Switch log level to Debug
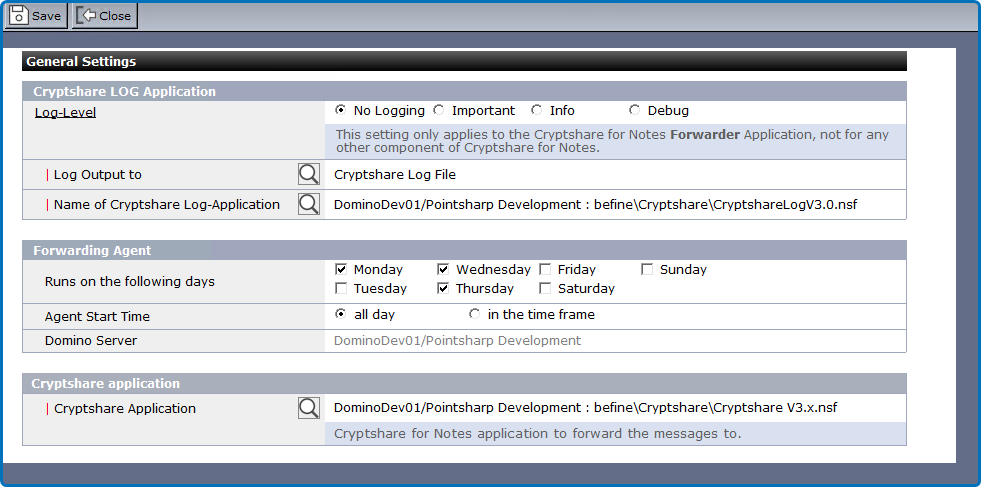Image resolution: width=981 pixels, height=487 pixels. 635,111
